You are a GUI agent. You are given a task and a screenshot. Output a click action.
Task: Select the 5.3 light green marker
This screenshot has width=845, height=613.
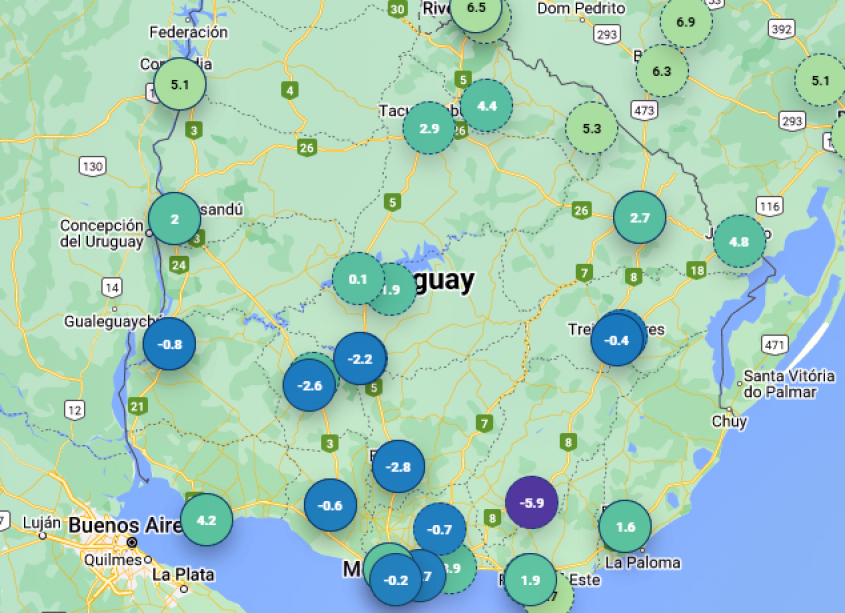point(591,128)
